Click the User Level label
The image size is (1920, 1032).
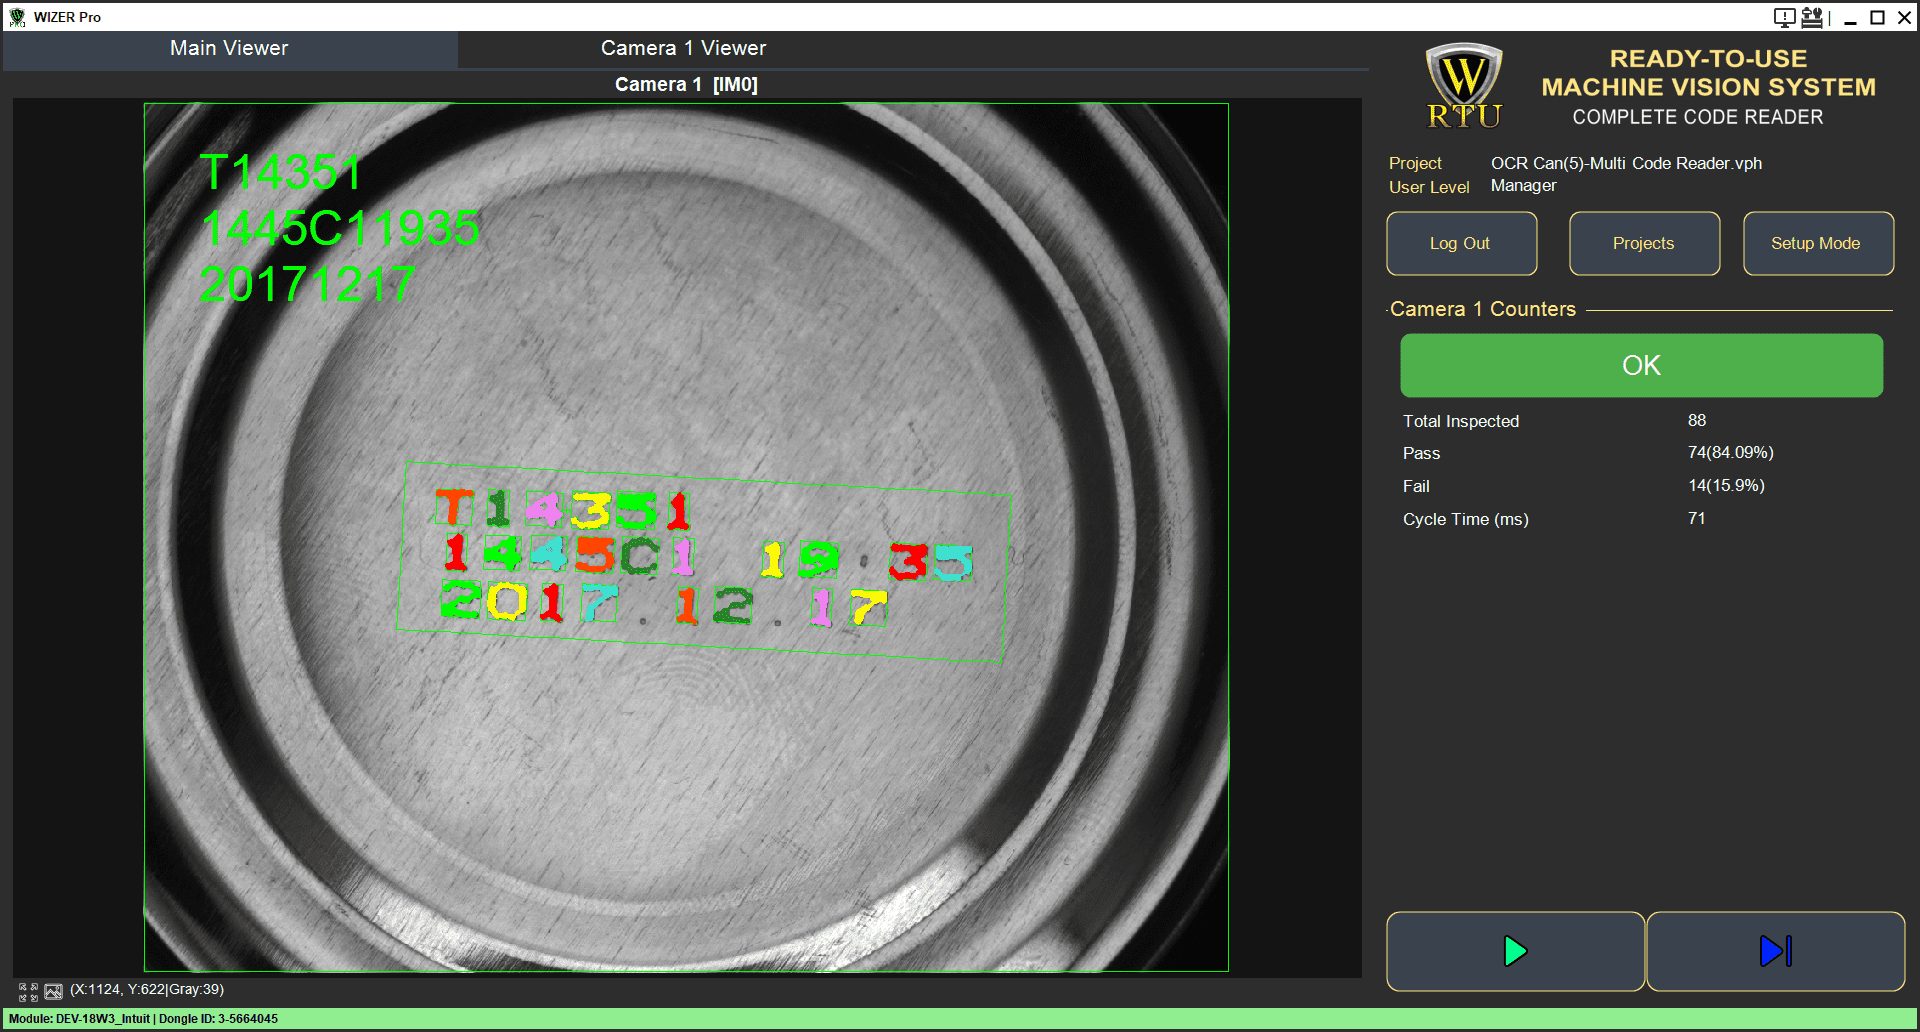(x=1429, y=187)
